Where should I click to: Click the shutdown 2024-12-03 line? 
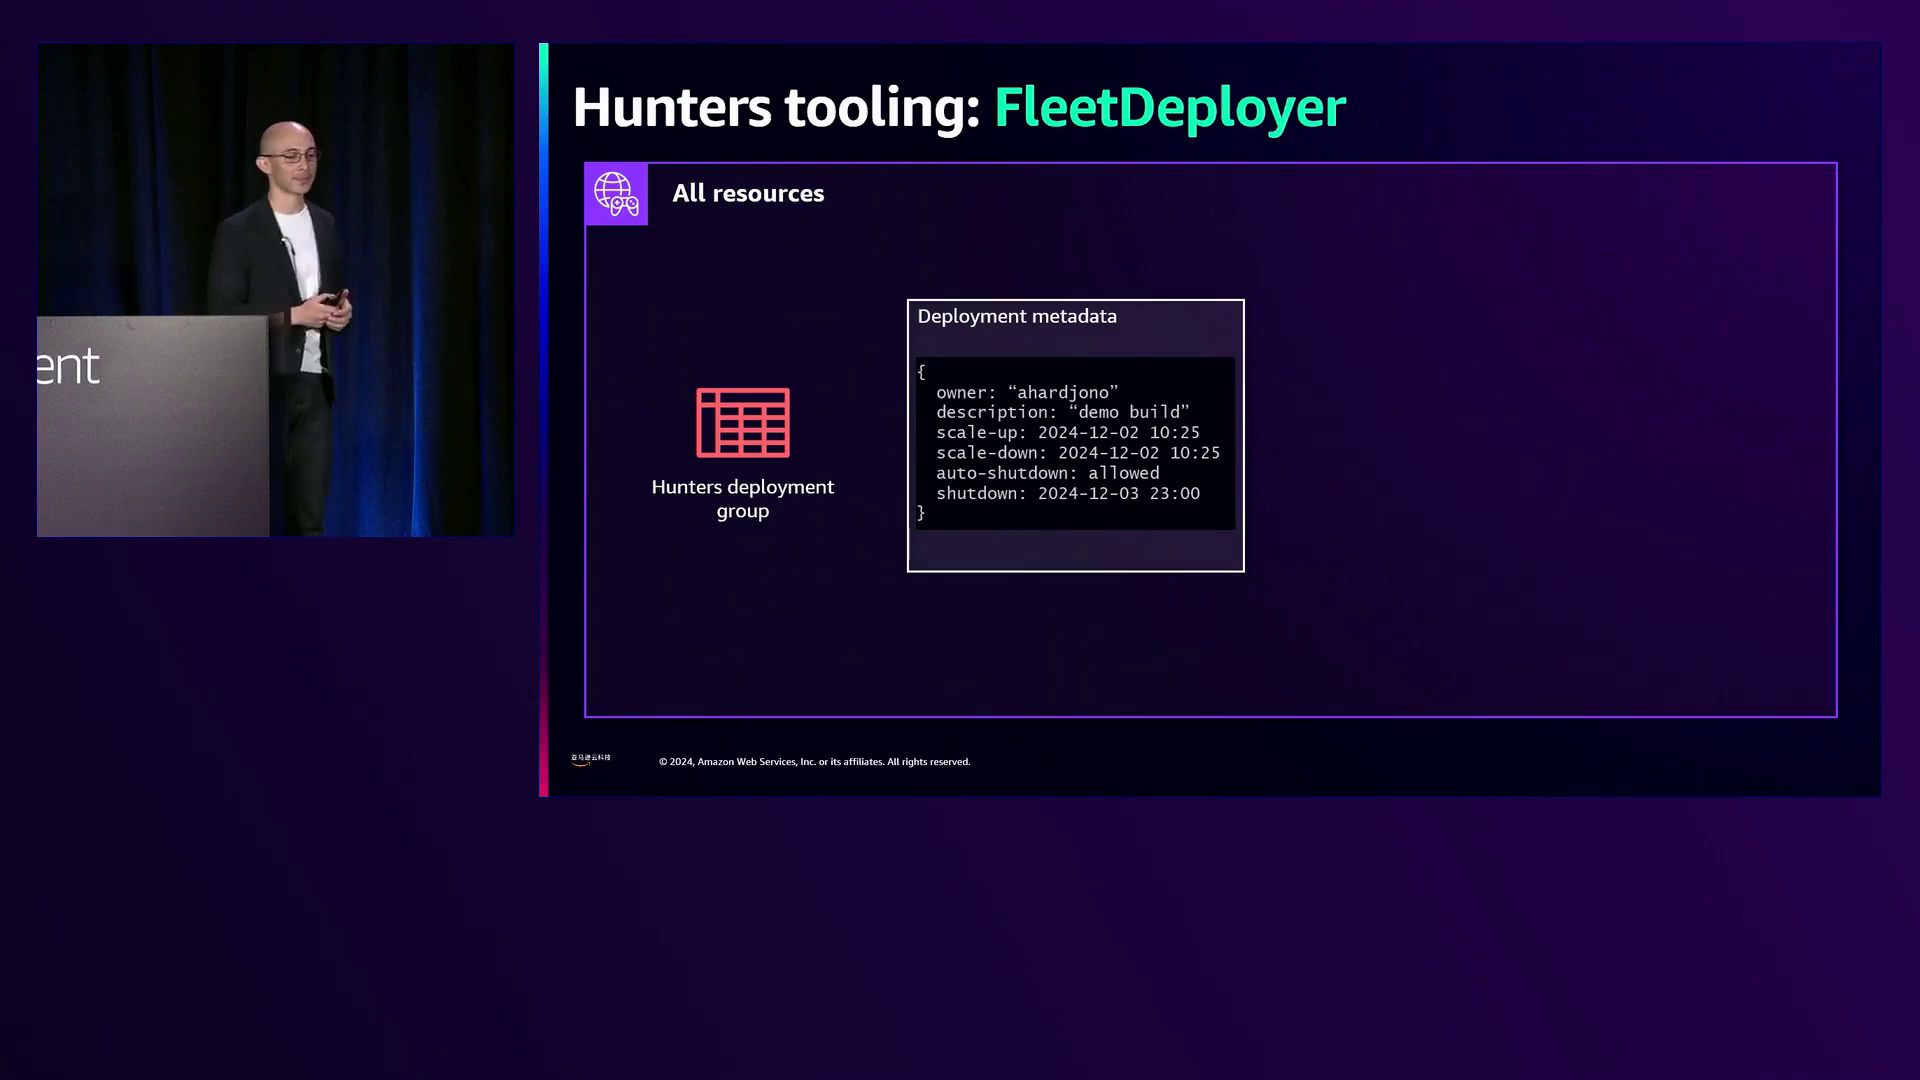1067,493
